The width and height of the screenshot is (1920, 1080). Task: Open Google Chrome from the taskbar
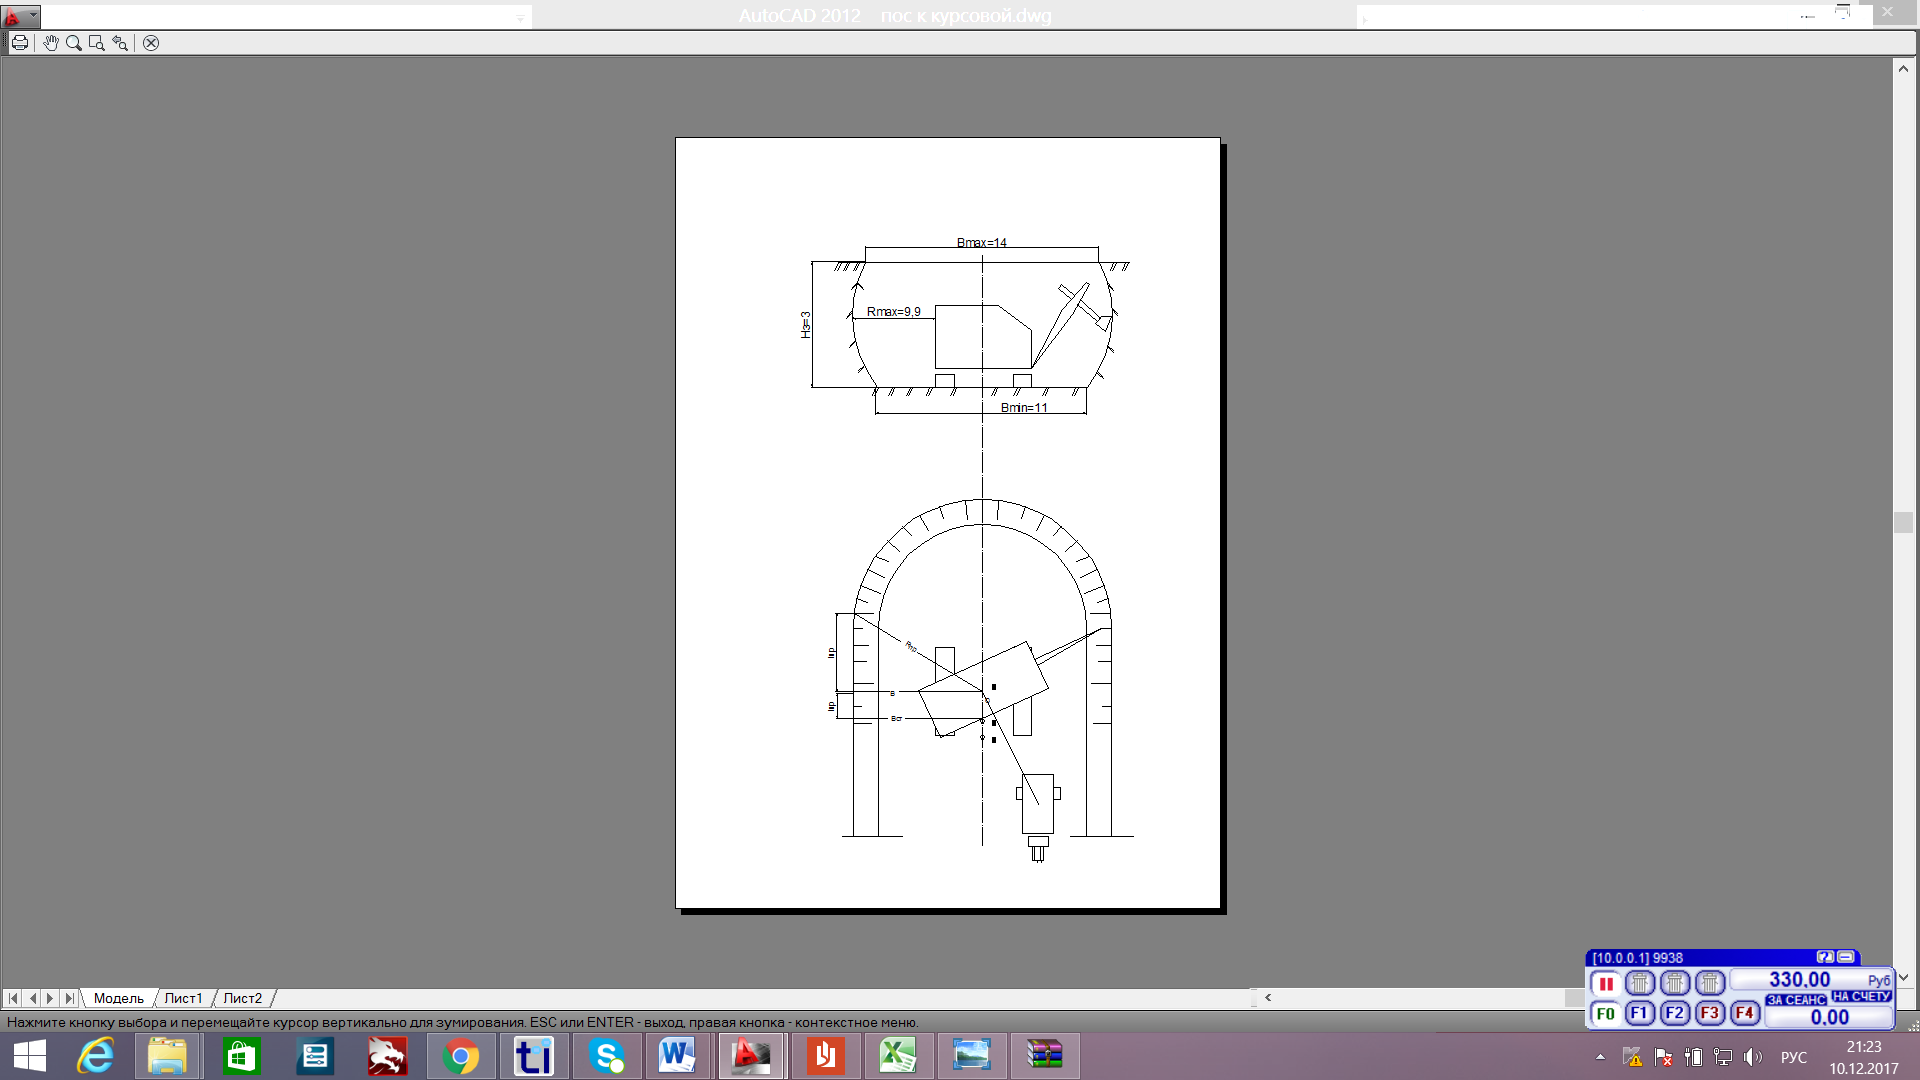pyautogui.click(x=460, y=1056)
